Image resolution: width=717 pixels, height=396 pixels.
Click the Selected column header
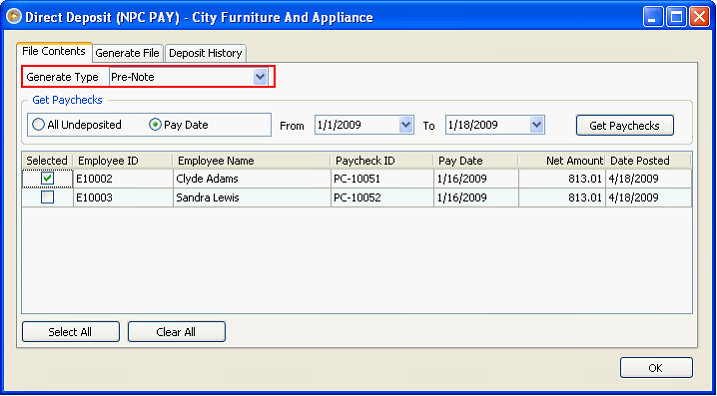(47, 161)
